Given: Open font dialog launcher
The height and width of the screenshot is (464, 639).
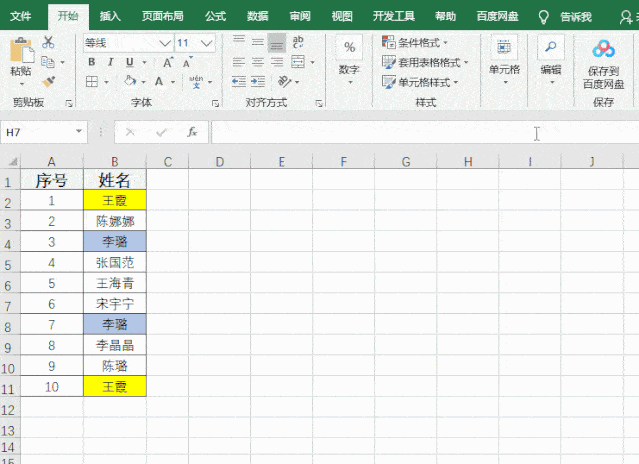Looking at the screenshot, I should [x=215, y=103].
